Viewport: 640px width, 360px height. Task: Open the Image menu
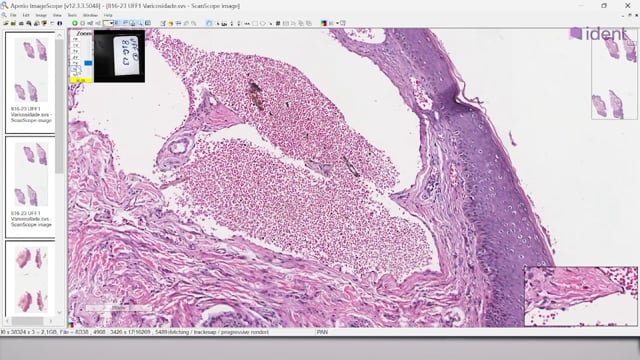point(41,15)
